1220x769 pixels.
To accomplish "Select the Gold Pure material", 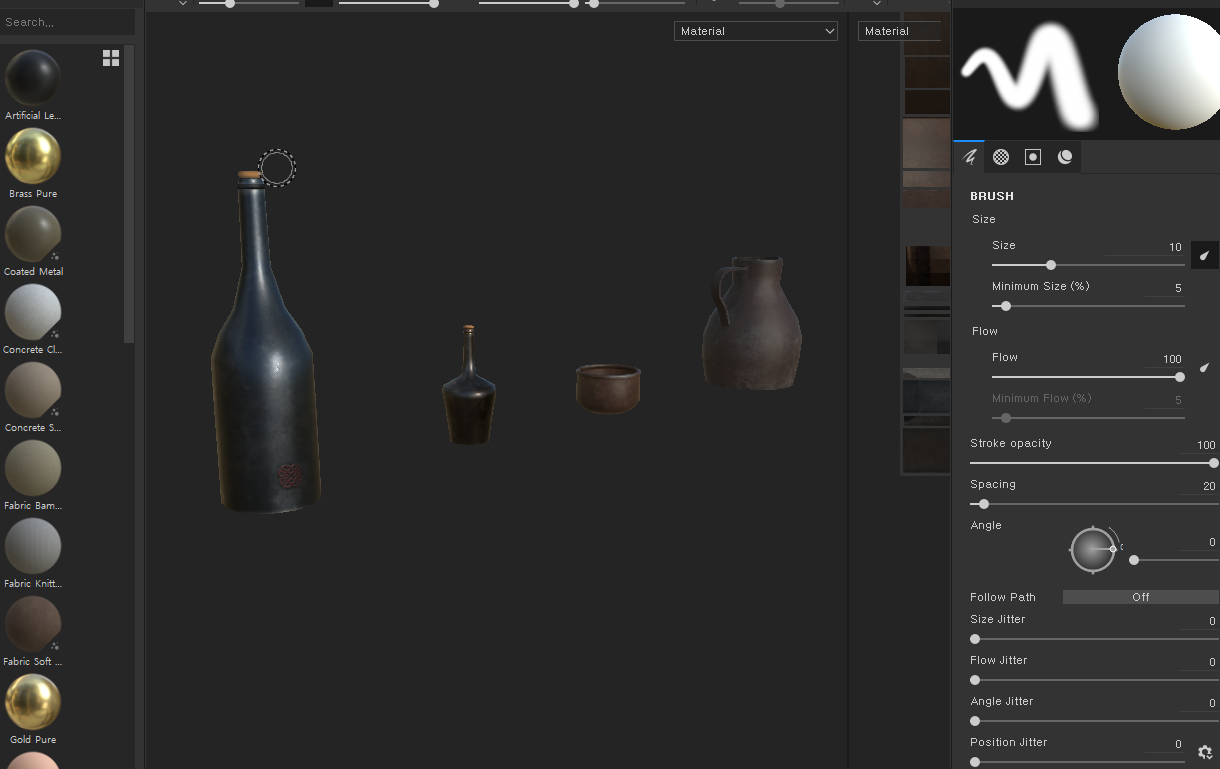I will pyautogui.click(x=33, y=709).
